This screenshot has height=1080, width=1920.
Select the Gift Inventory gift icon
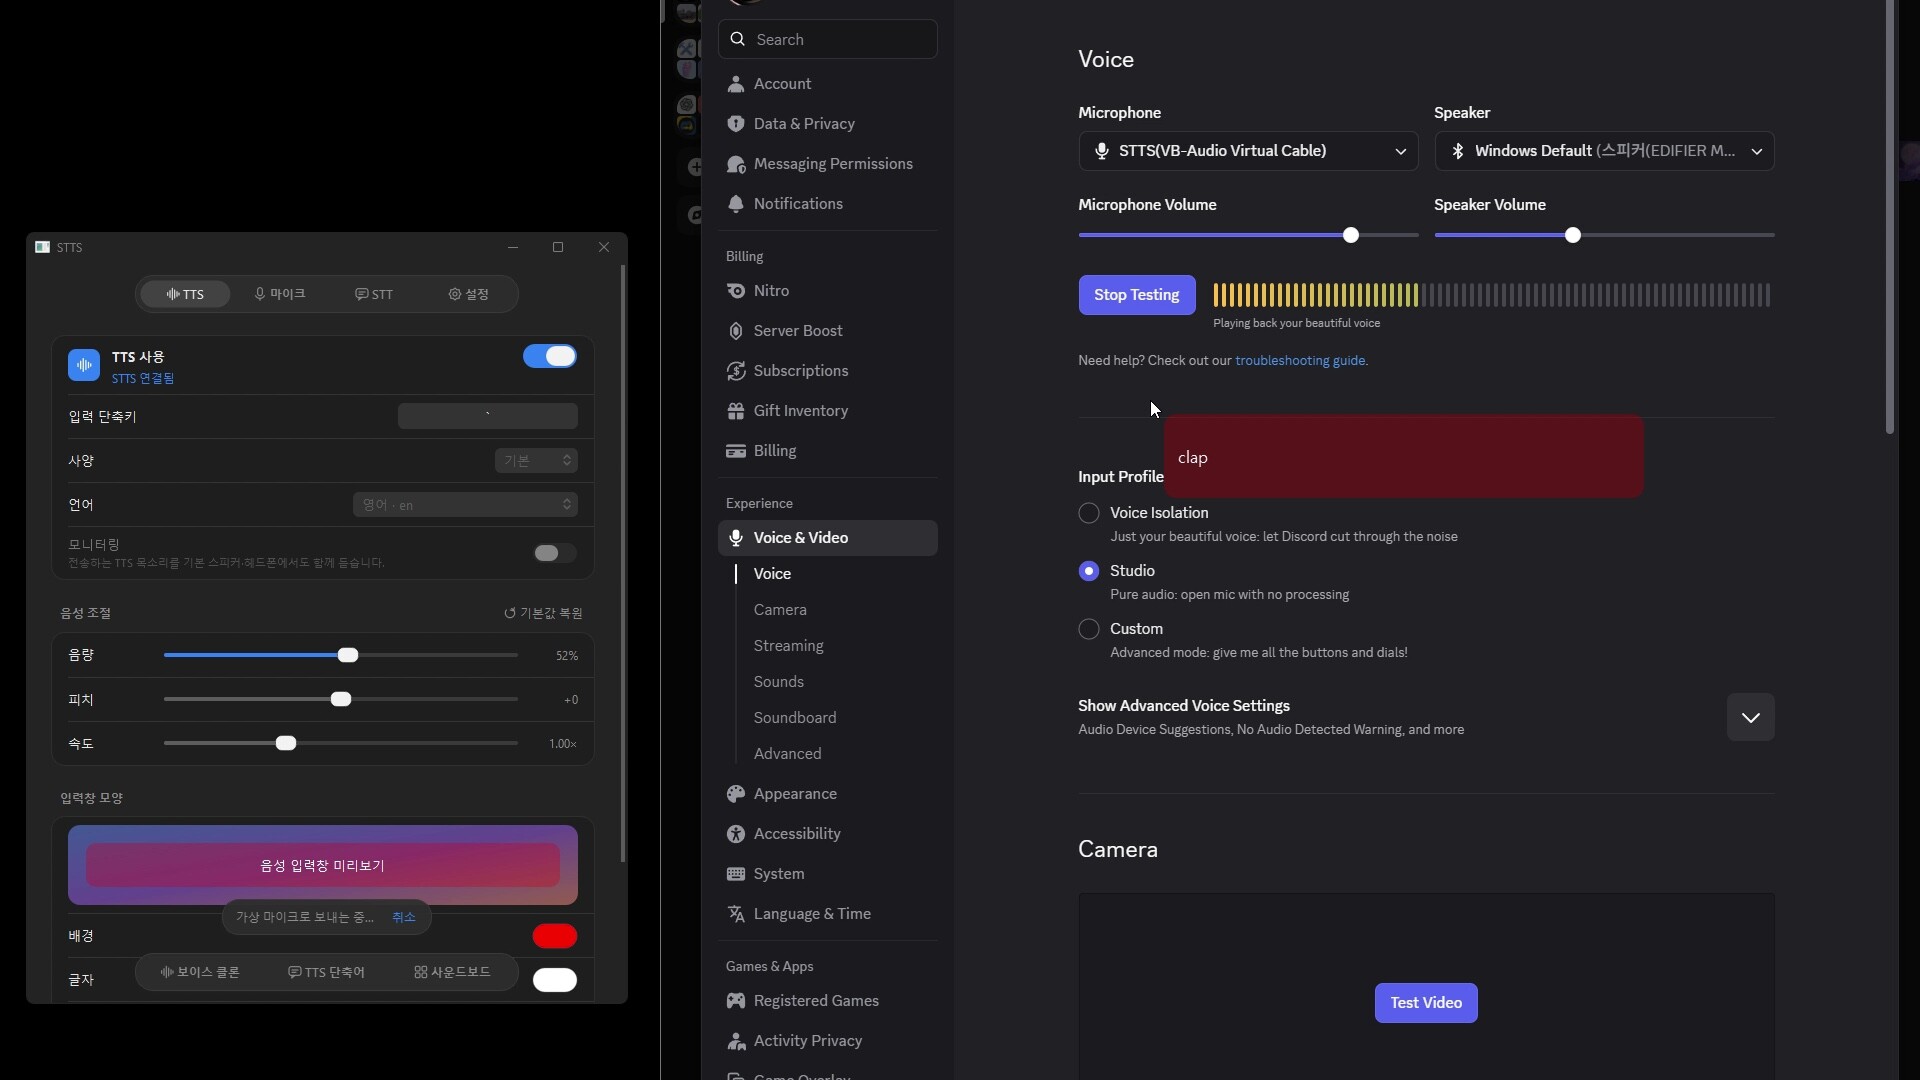[x=736, y=411]
